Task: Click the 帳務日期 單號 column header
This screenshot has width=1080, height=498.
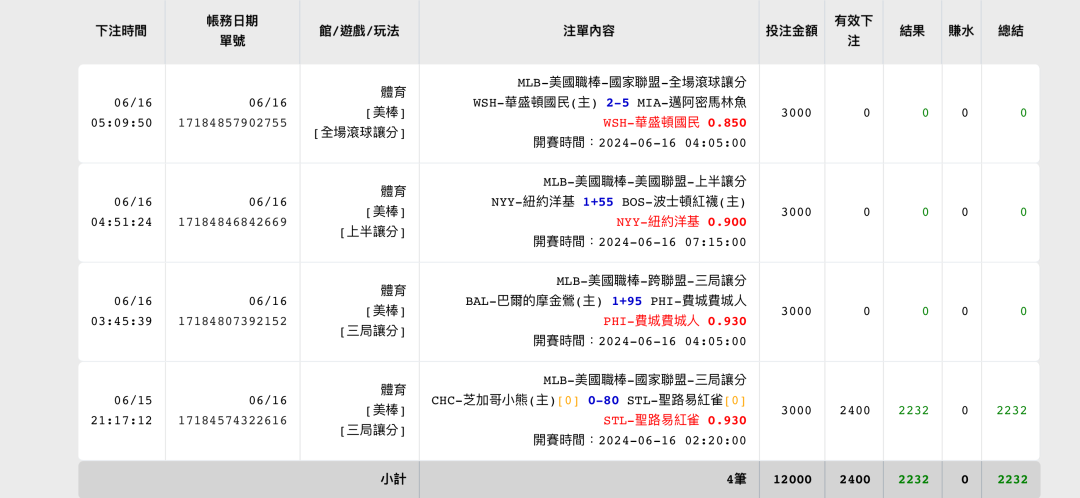Action: (232, 31)
